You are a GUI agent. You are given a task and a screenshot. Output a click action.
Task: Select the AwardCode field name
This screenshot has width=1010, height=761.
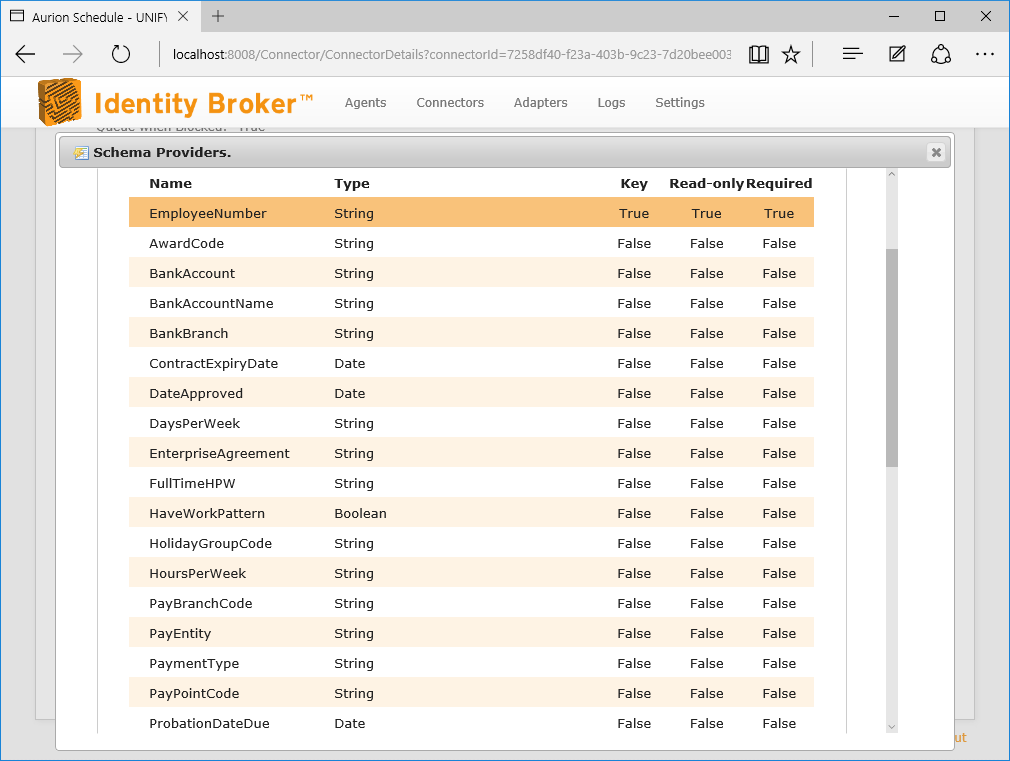click(186, 244)
